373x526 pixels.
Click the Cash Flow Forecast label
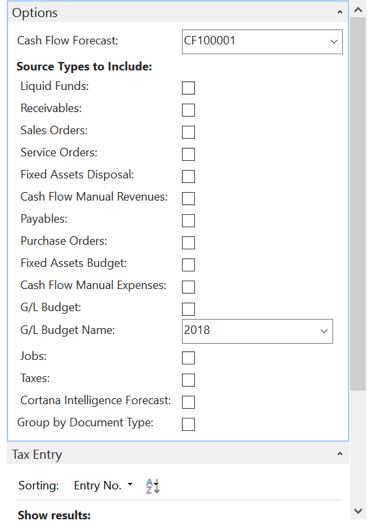(67, 41)
